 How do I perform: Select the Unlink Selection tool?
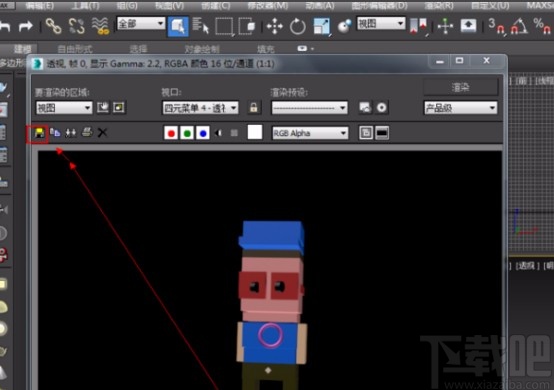coord(77,26)
